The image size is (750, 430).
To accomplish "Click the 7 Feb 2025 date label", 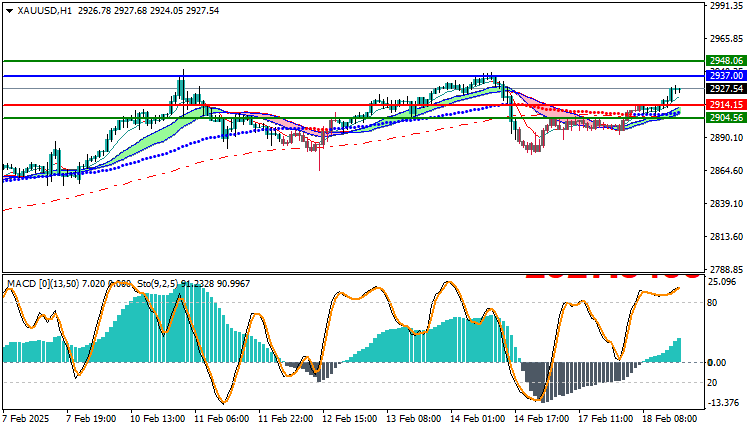I will click(26, 419).
